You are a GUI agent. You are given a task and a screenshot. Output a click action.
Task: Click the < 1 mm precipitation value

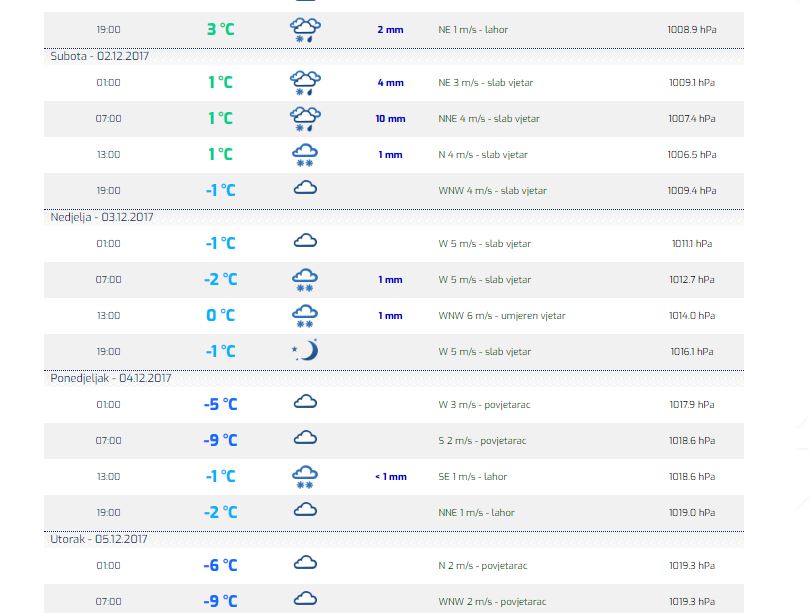pyautogui.click(x=391, y=477)
